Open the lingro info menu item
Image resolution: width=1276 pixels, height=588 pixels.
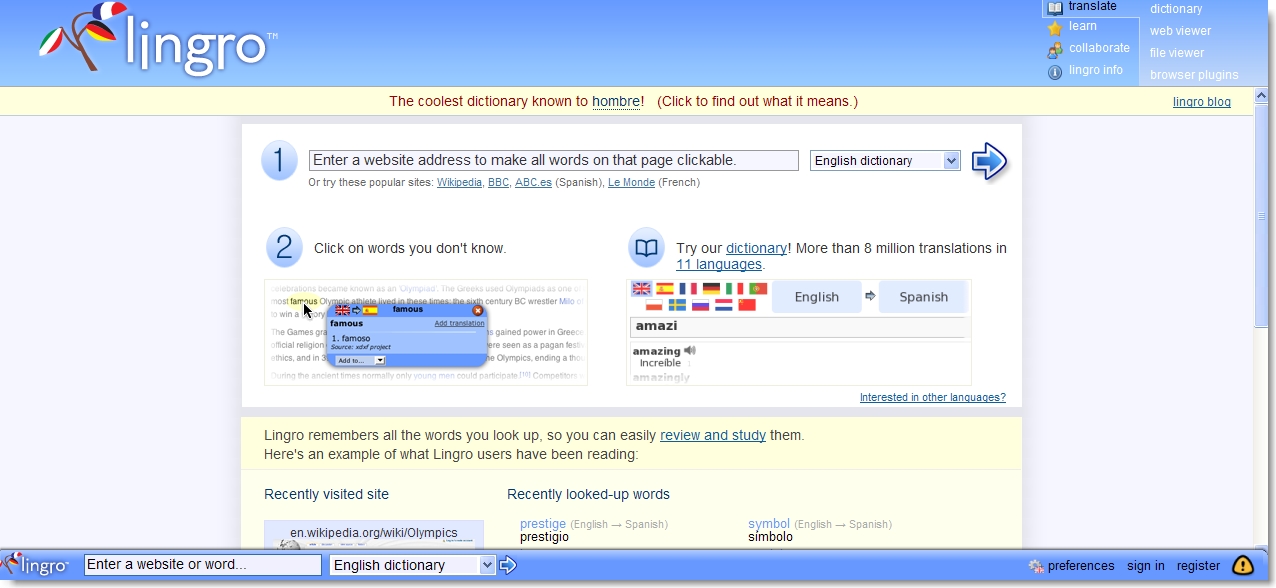click(x=1096, y=71)
